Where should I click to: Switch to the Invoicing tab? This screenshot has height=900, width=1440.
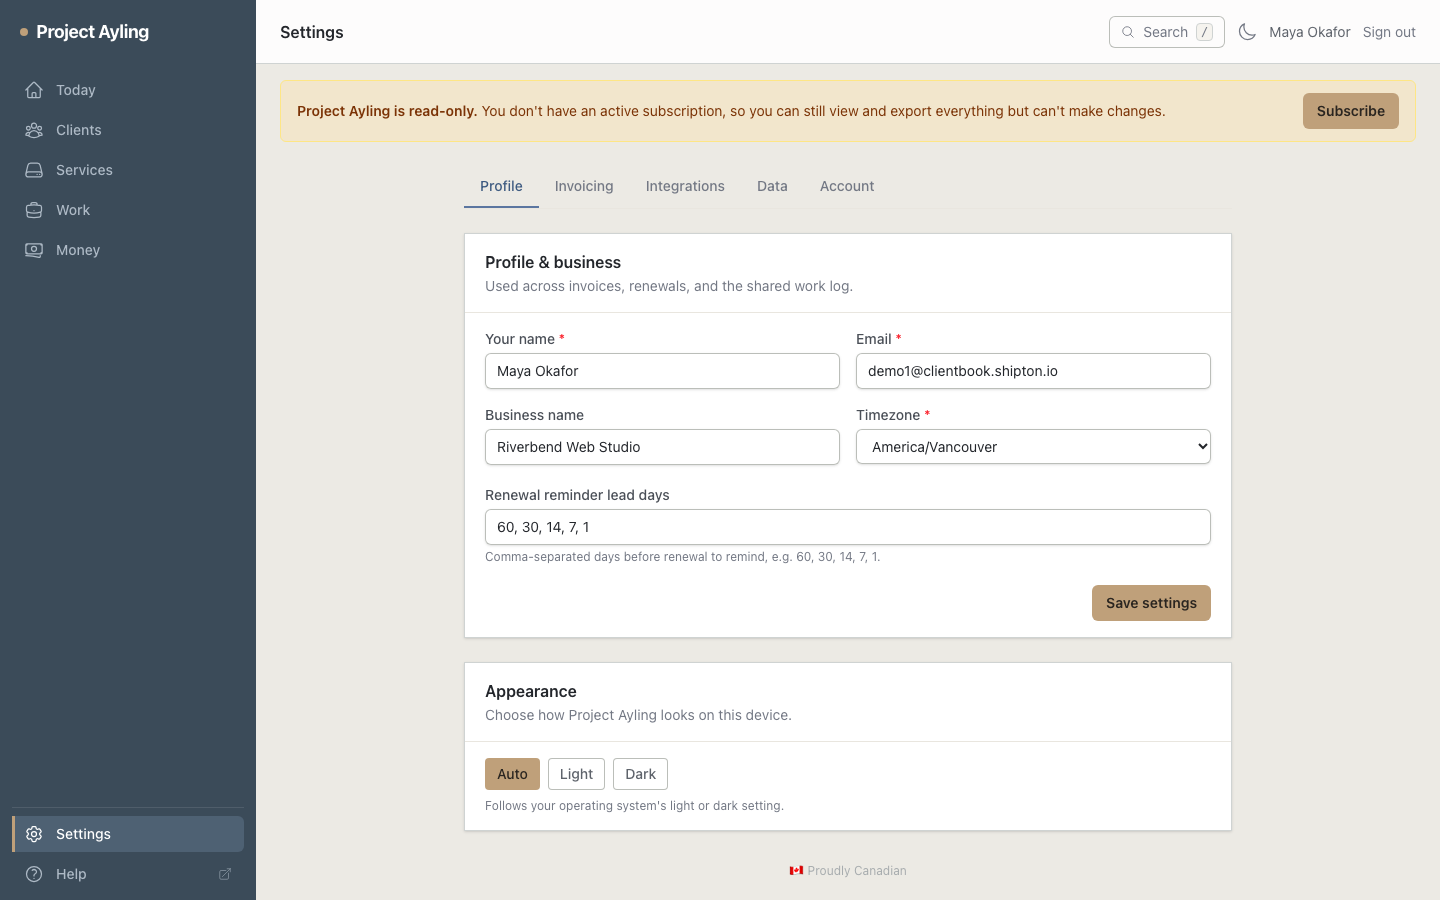584,186
